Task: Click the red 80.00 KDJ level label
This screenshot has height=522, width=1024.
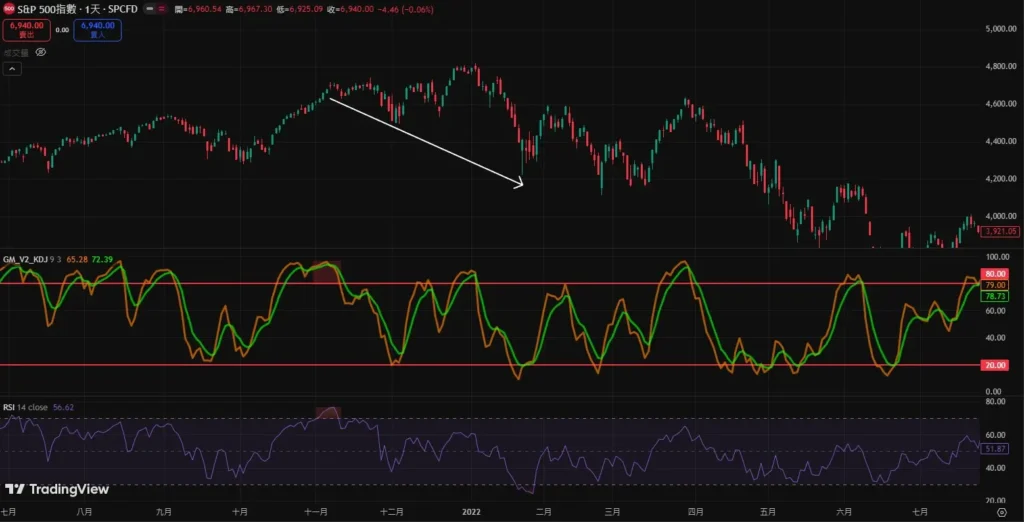Action: 995,273
